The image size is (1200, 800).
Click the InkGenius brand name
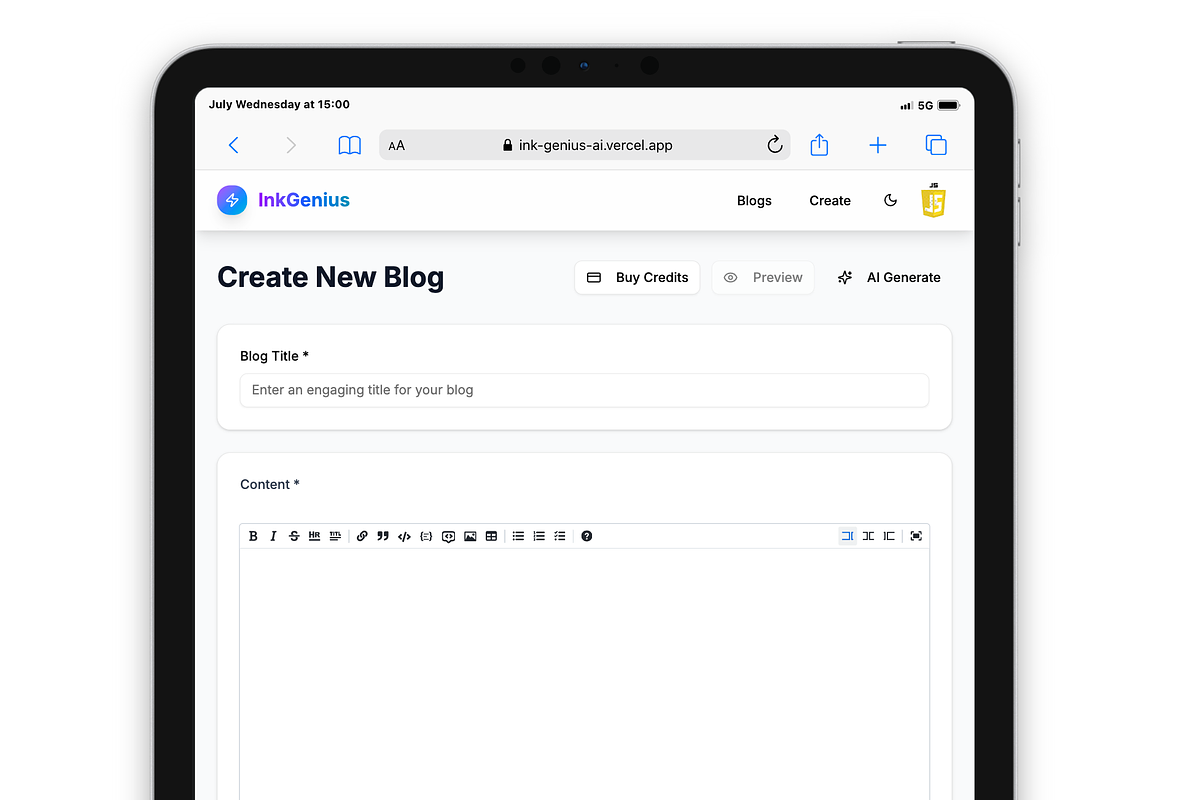coord(304,200)
